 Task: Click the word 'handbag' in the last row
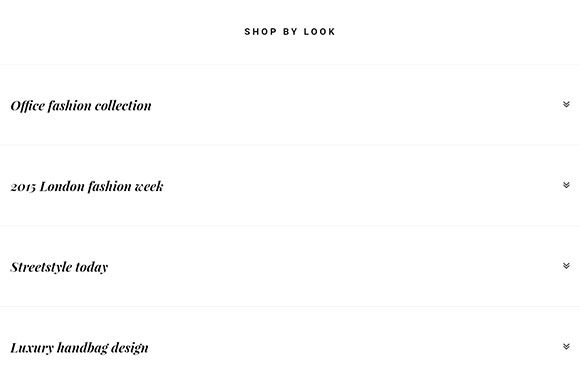82,348
